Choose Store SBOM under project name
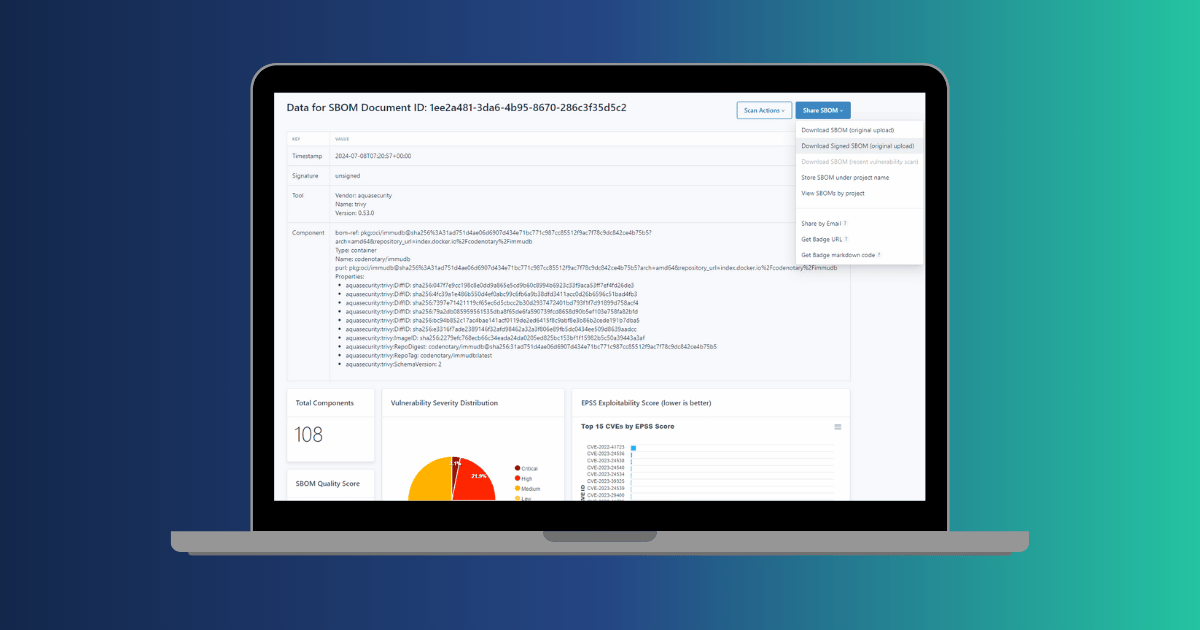 (845, 177)
